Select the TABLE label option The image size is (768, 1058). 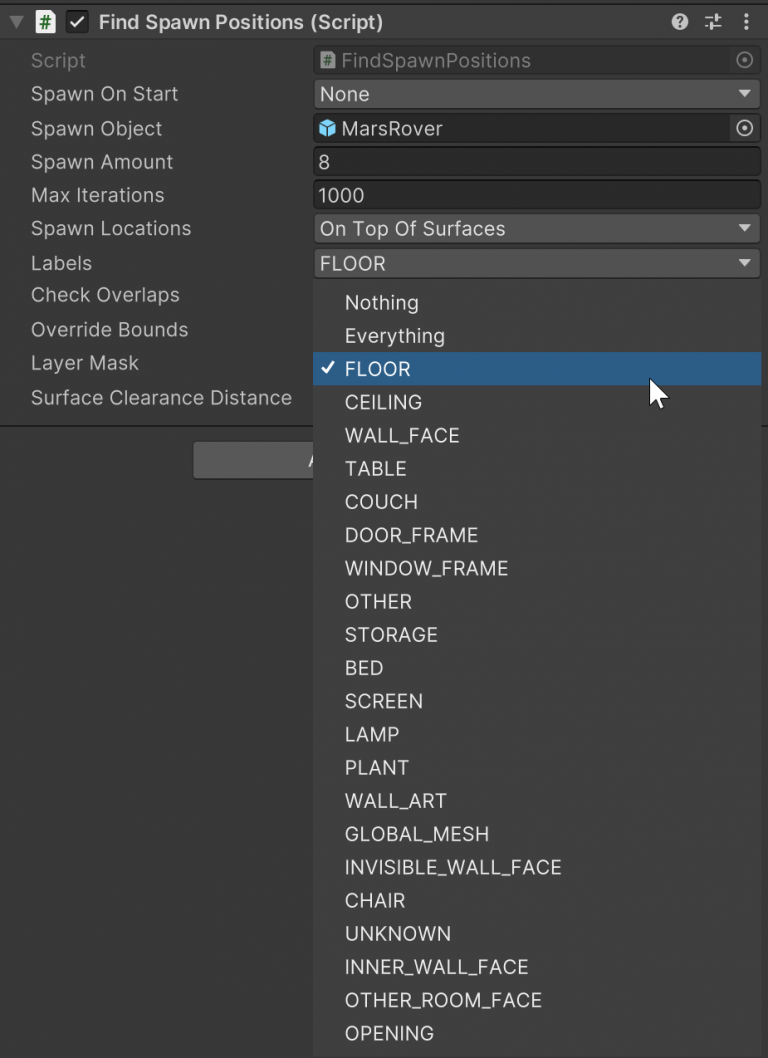[375, 468]
